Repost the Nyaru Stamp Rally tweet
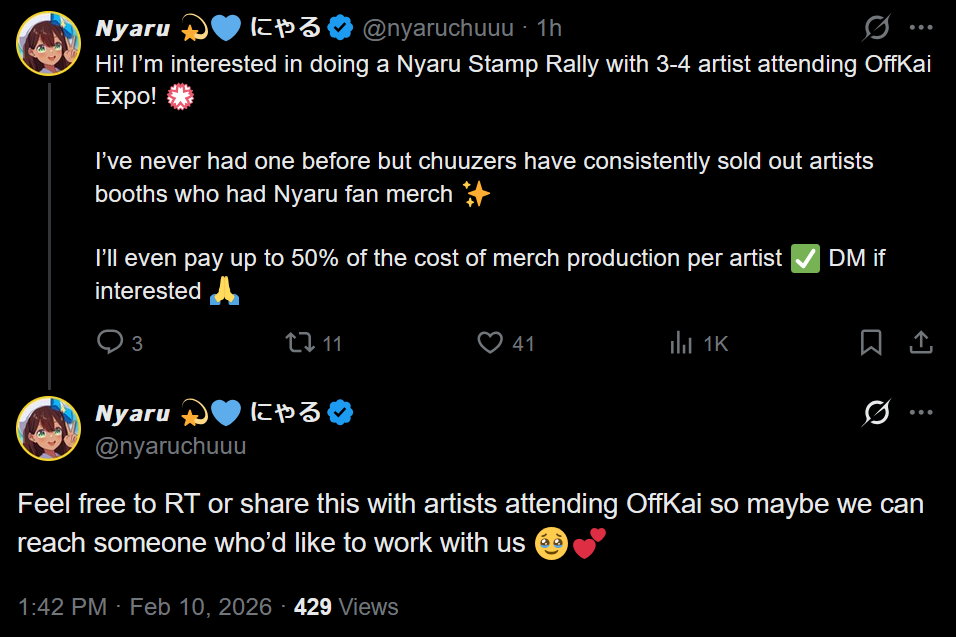956x637 pixels. (x=300, y=343)
